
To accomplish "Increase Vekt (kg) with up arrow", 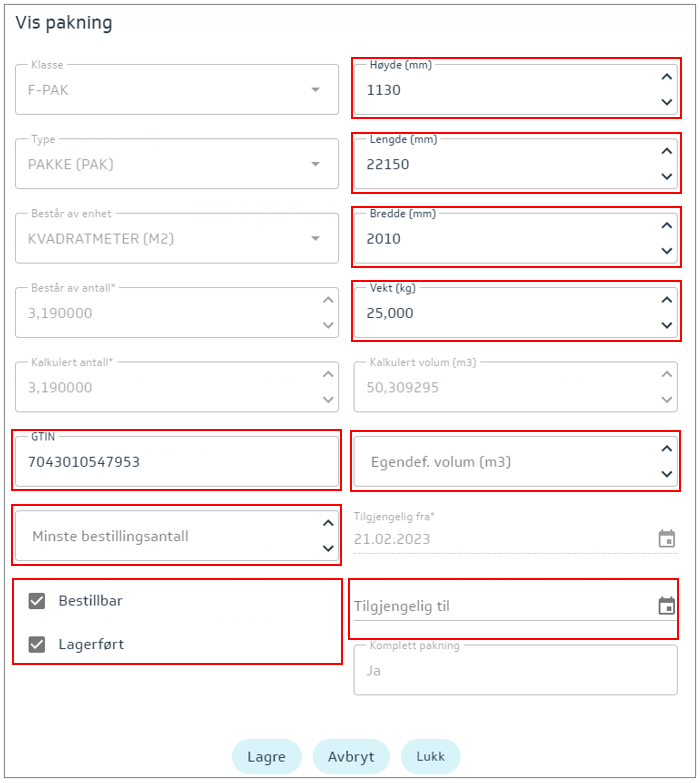I will 667,299.
